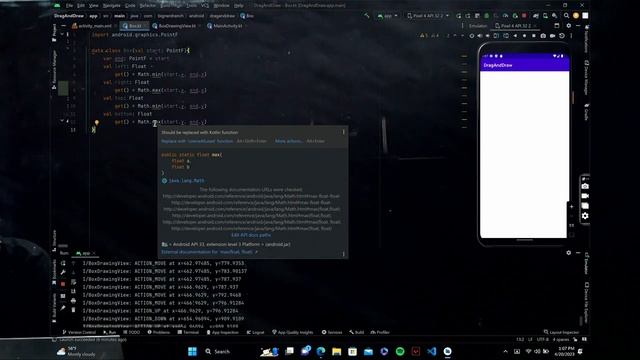Click 'Edit API docs paths' link
This screenshot has height=360, width=640.
coord(251,235)
